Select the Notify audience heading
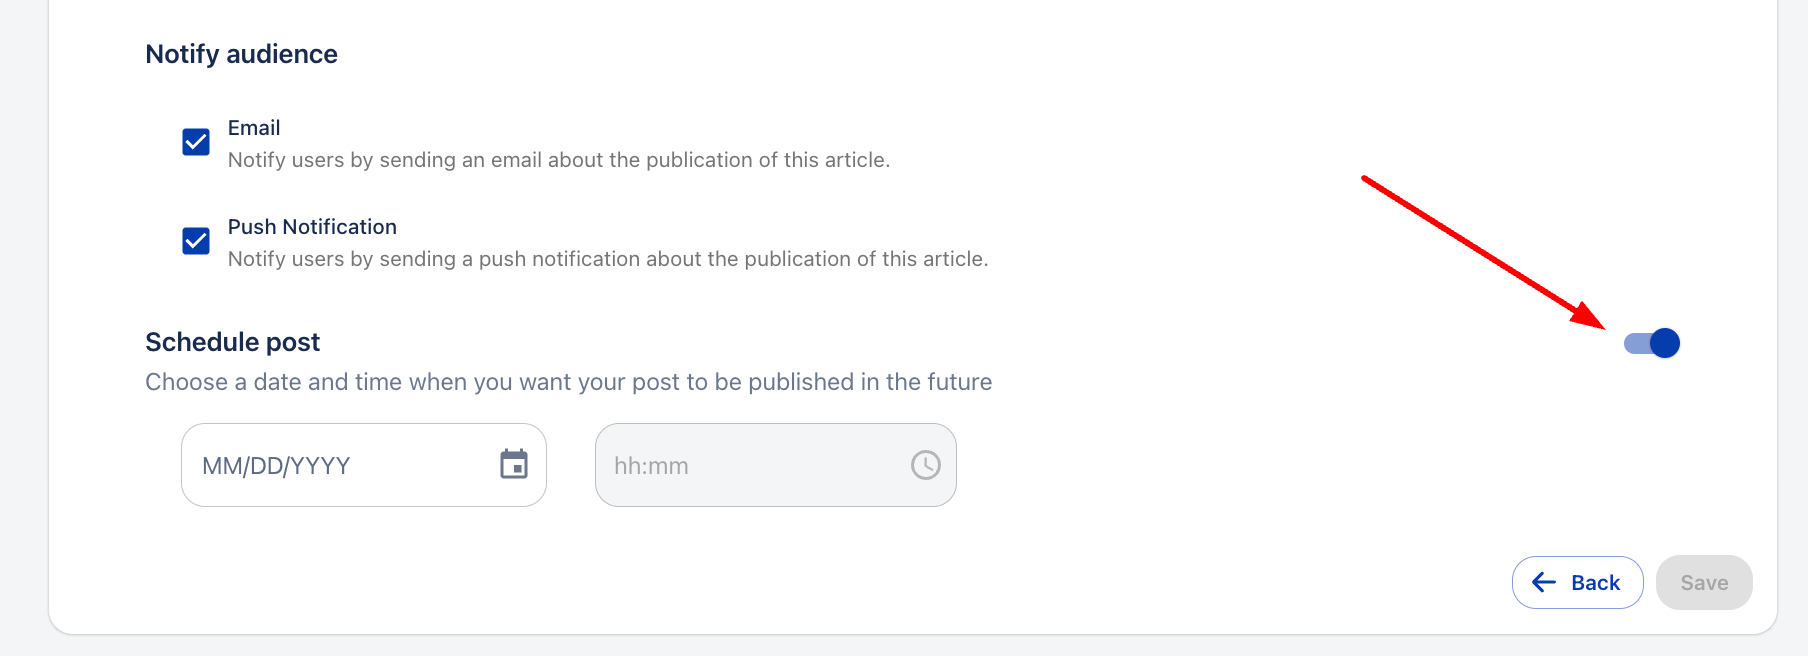This screenshot has height=656, width=1808. click(x=241, y=54)
